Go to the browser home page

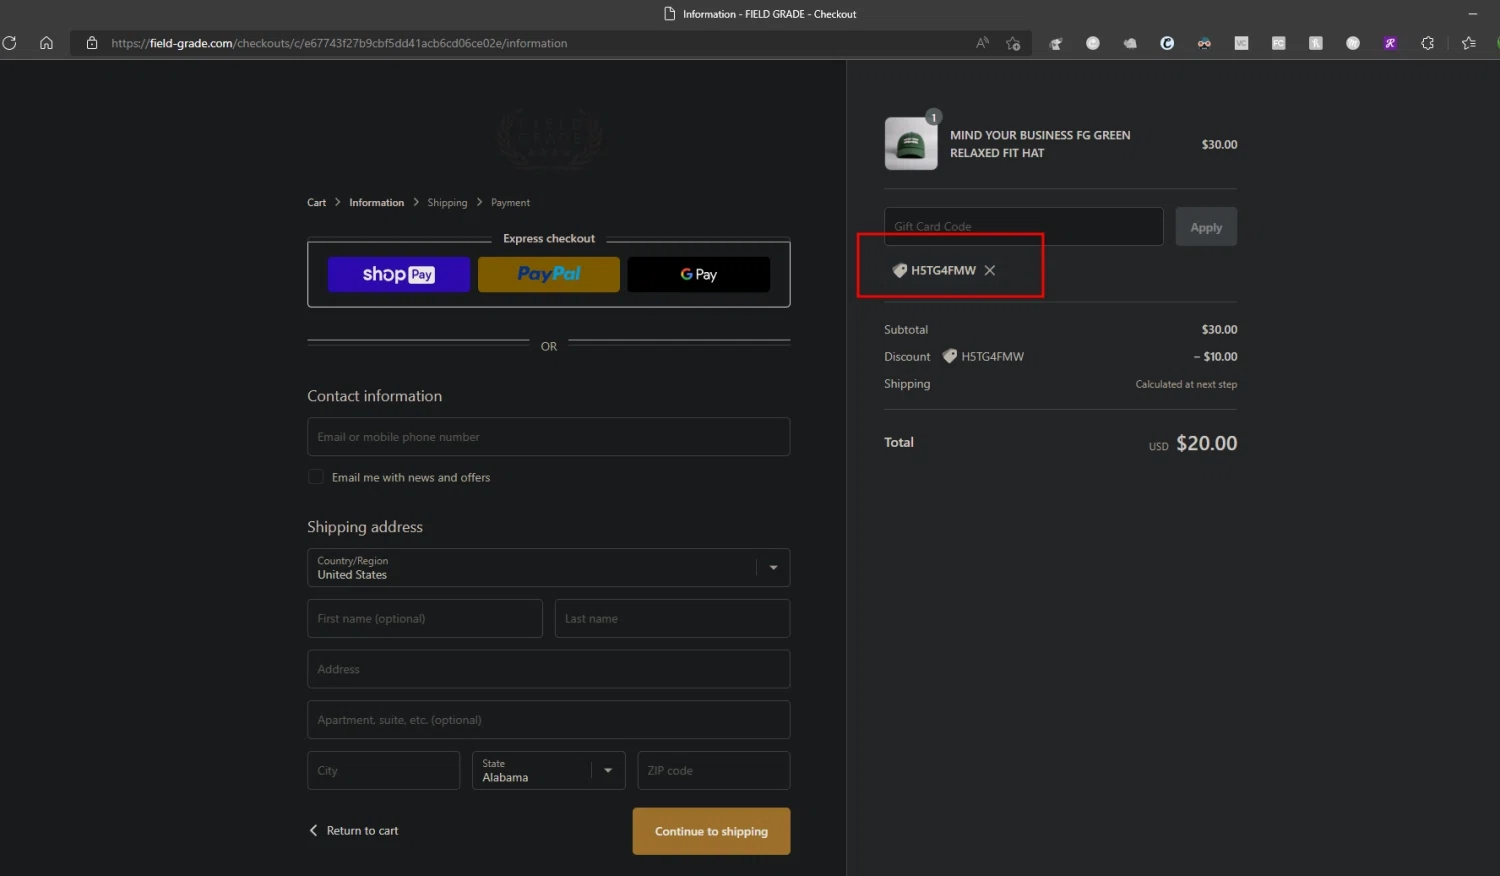(46, 43)
